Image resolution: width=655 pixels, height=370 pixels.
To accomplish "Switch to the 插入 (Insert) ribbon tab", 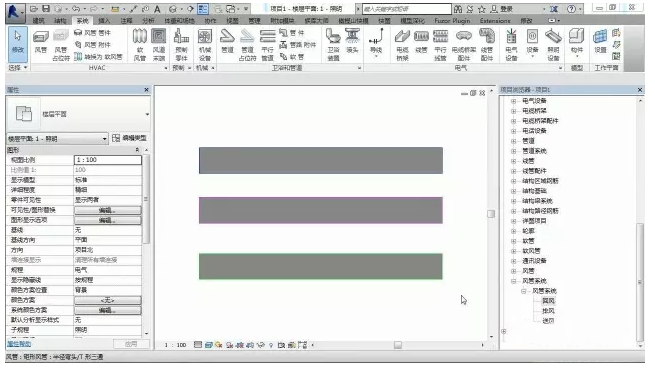I will coord(104,20).
